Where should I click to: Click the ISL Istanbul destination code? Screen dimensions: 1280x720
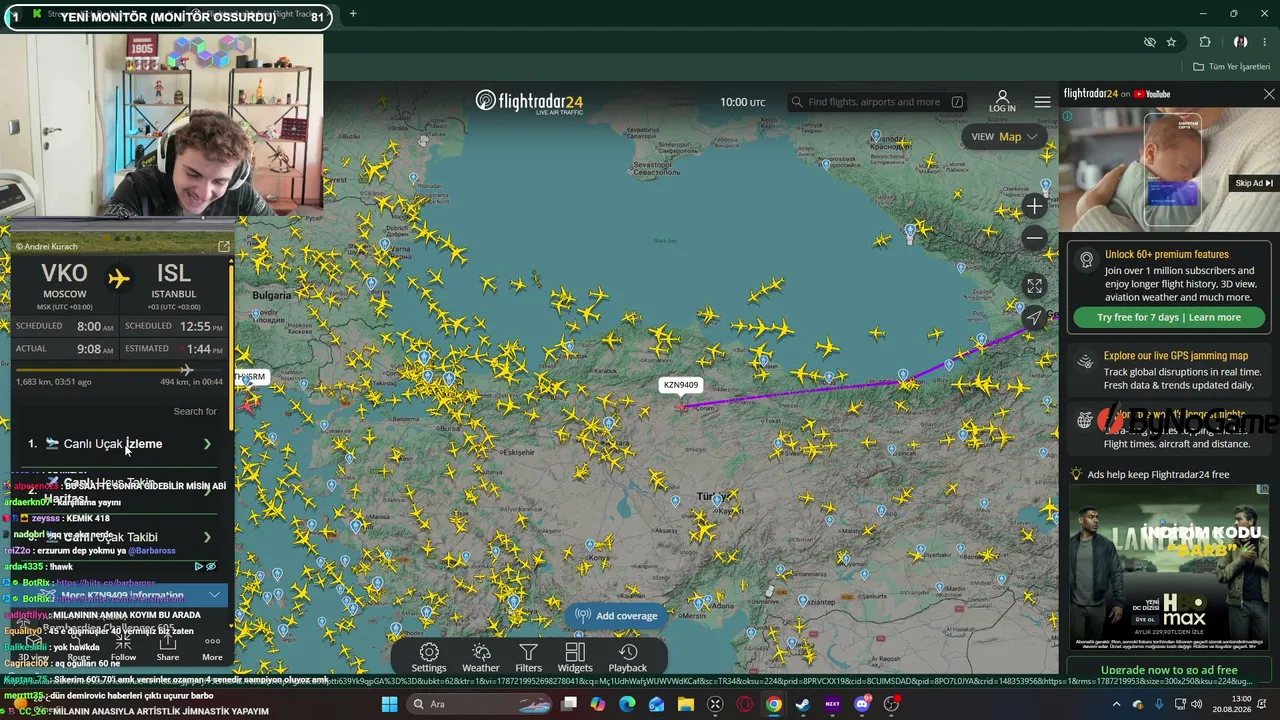tap(173, 274)
